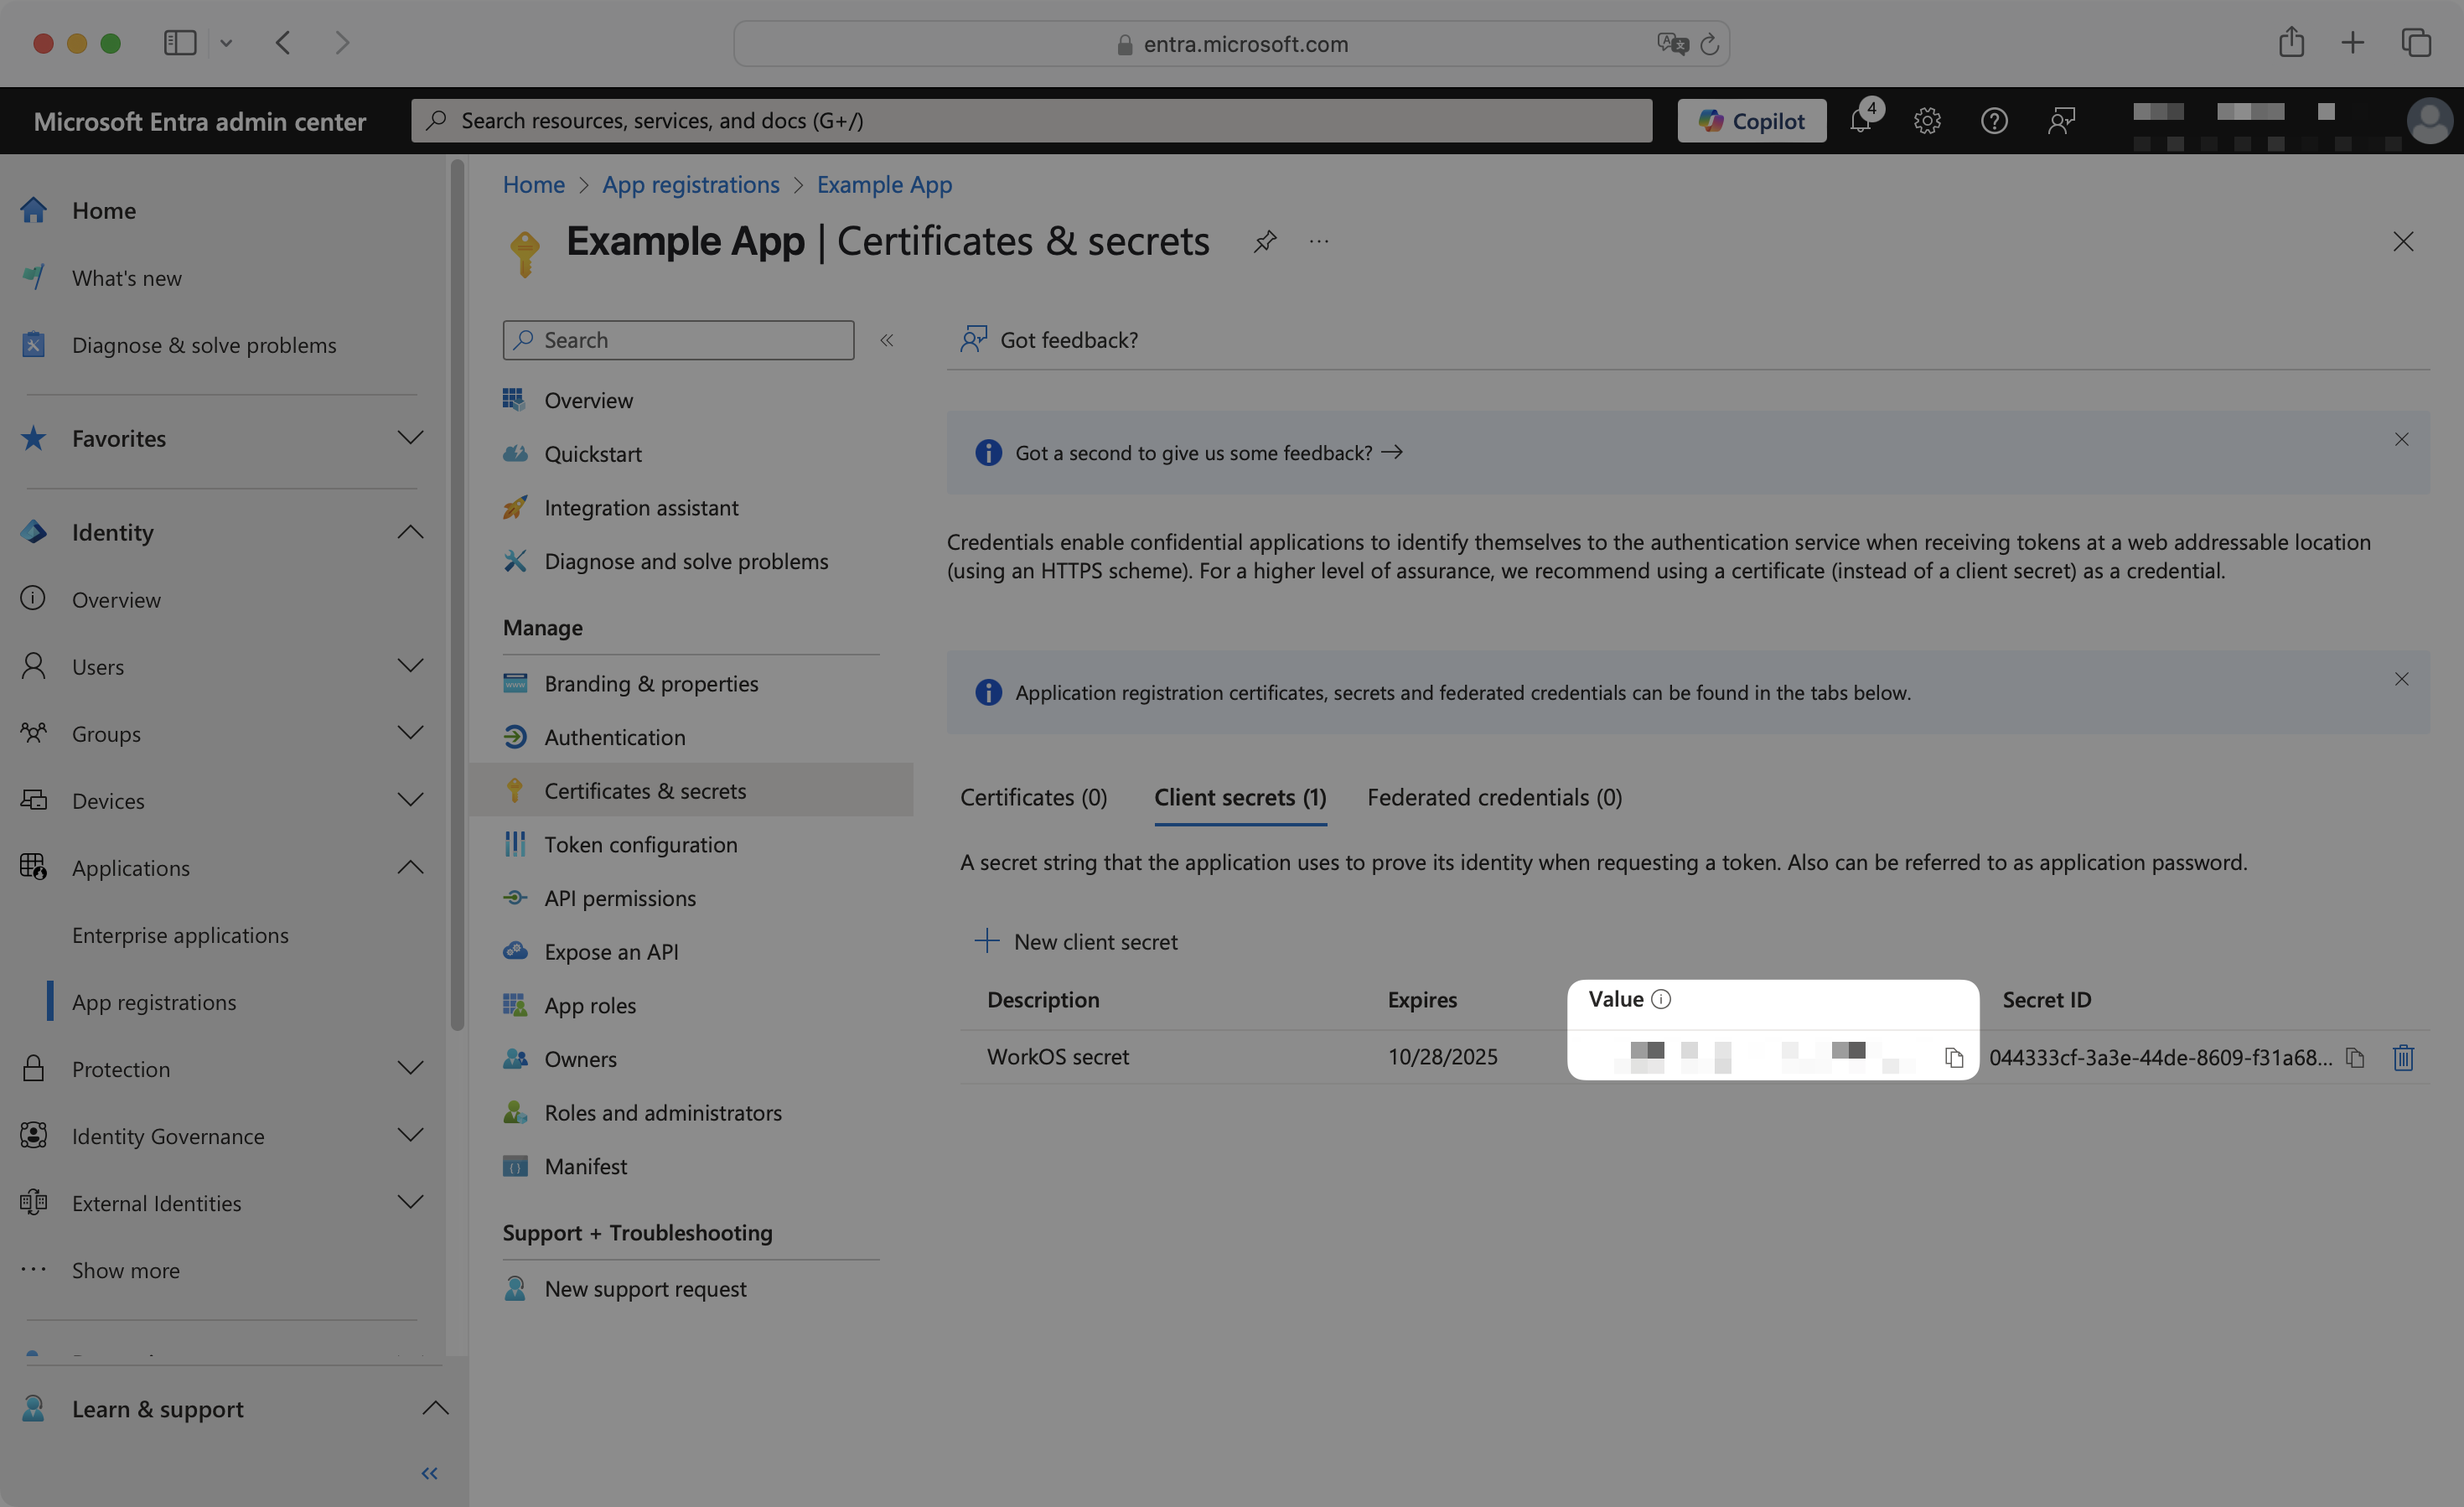Viewport: 2464px width, 1507px height.
Task: Expand the Favorites section
Action: point(410,438)
